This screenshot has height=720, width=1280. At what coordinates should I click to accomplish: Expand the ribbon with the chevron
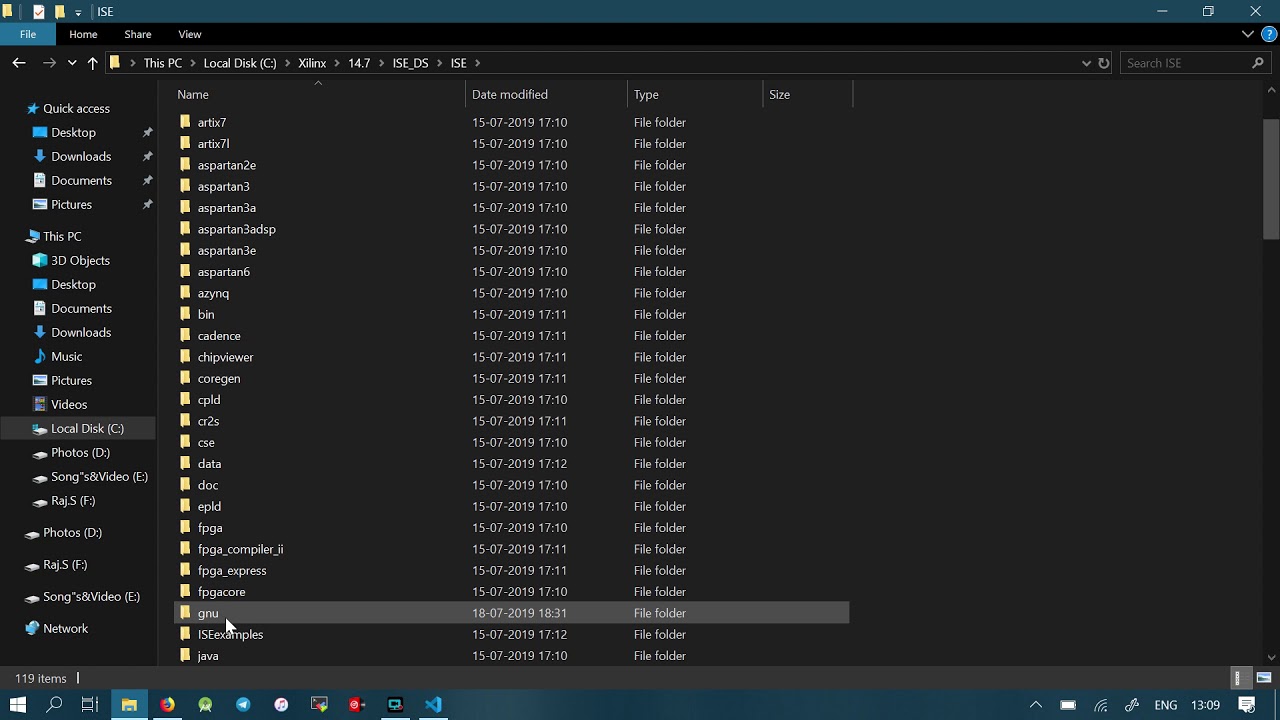1247,34
